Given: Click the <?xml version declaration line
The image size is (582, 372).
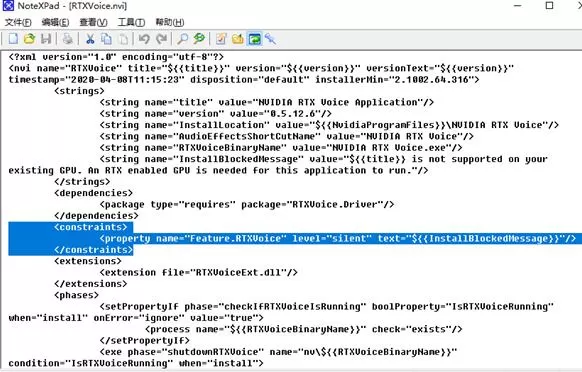Looking at the screenshot, I should (116, 57).
